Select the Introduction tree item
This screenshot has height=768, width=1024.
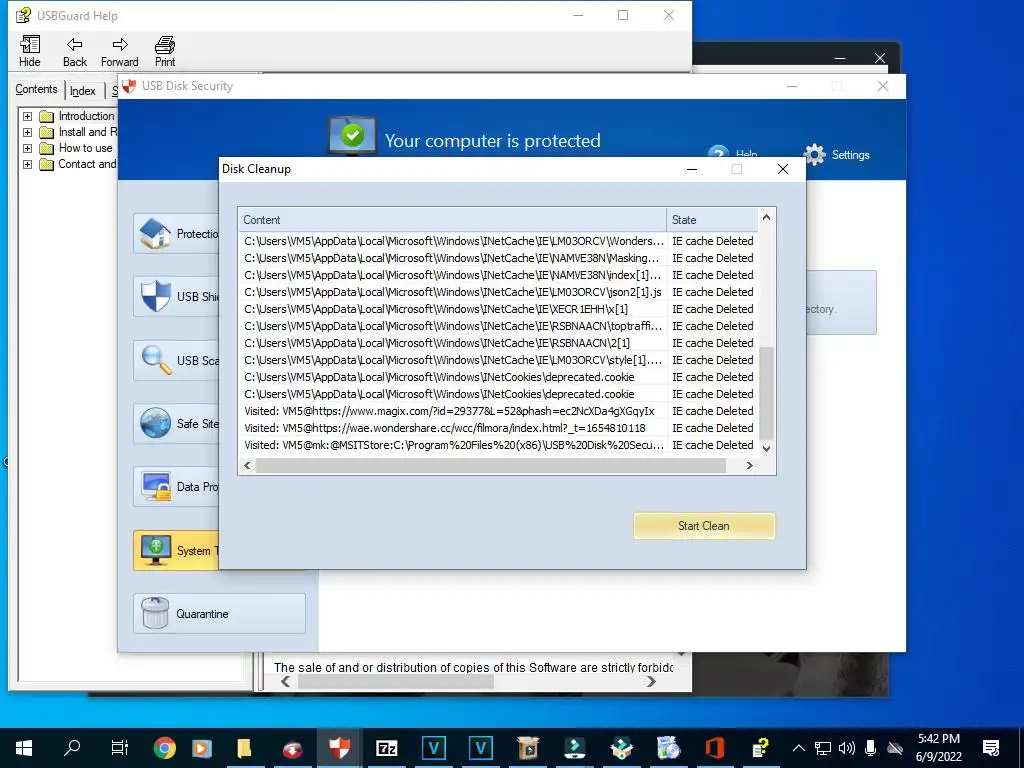(86, 116)
